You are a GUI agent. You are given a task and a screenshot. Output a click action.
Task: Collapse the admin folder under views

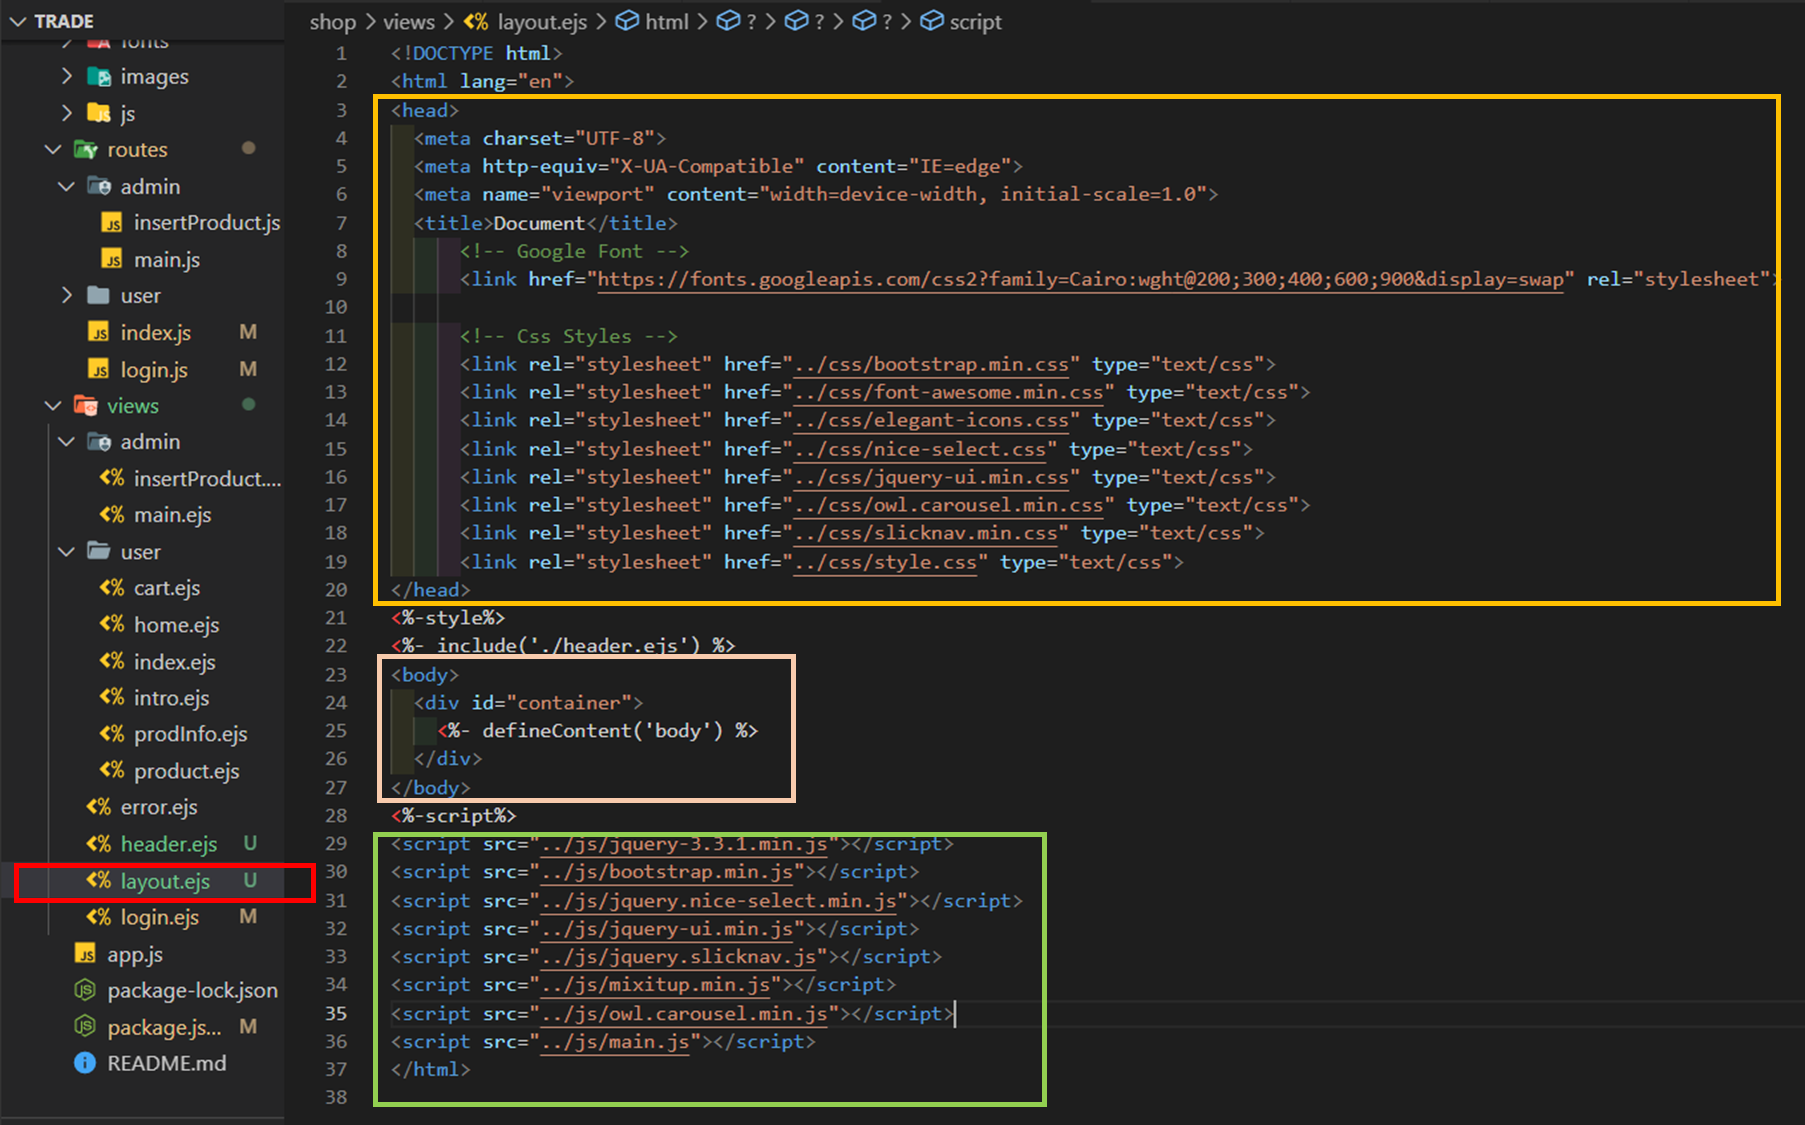point(67,441)
